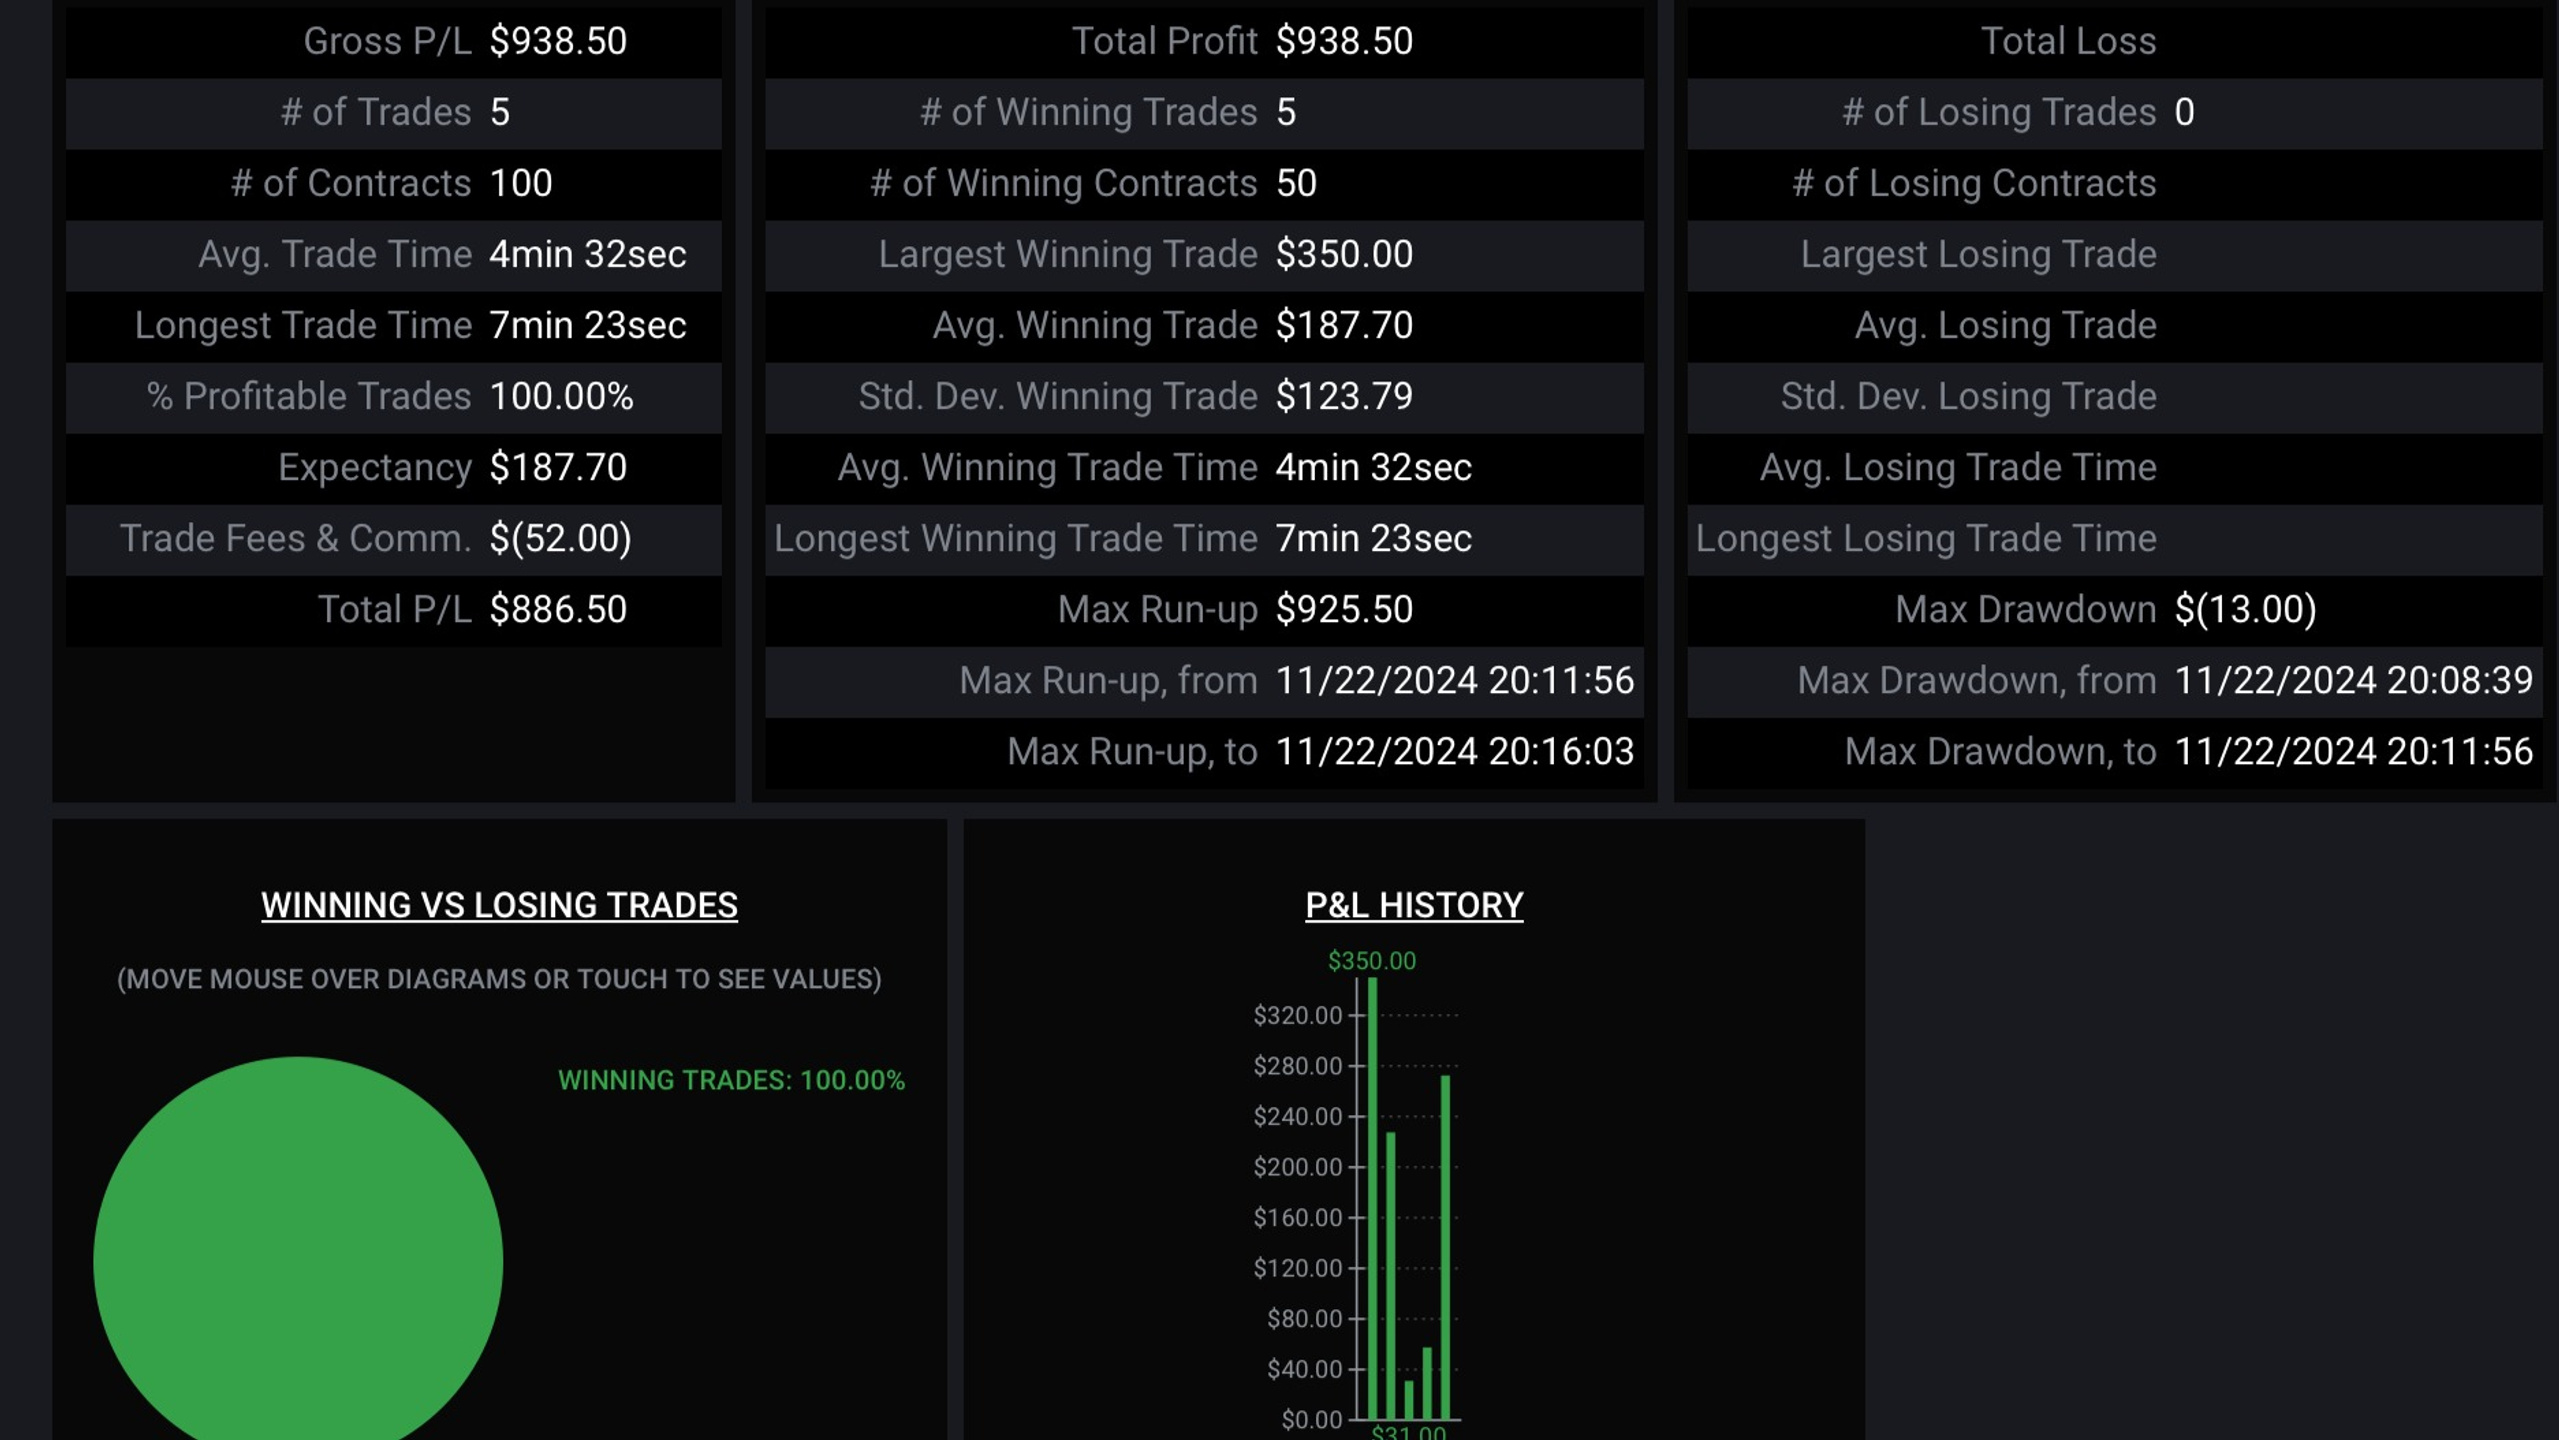This screenshot has height=1440, width=2559.
Task: Click the Max Drawdown, to timestamp row
Action: pos(2114,752)
